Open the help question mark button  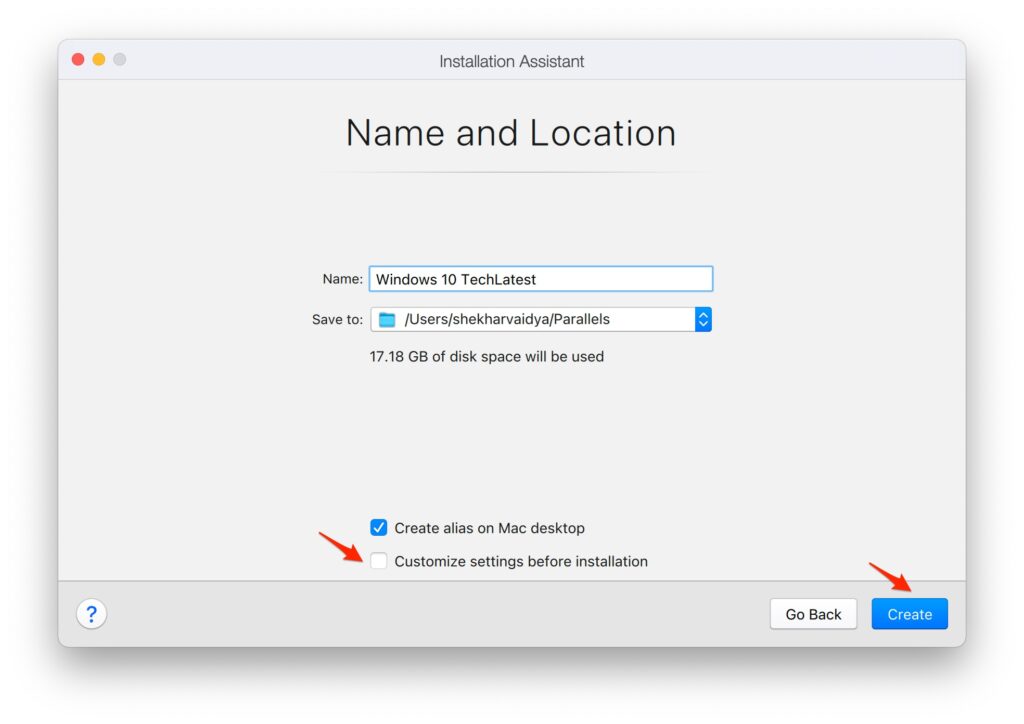click(91, 614)
